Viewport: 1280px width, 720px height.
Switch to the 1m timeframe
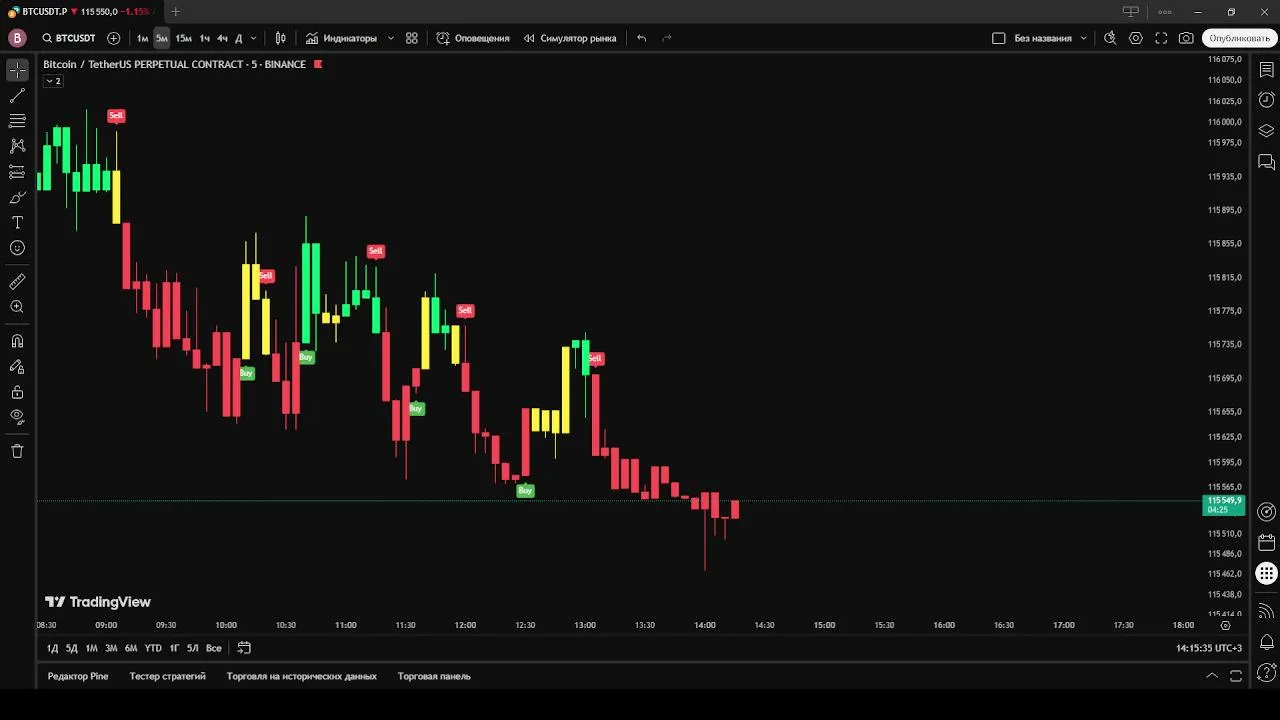(x=142, y=38)
